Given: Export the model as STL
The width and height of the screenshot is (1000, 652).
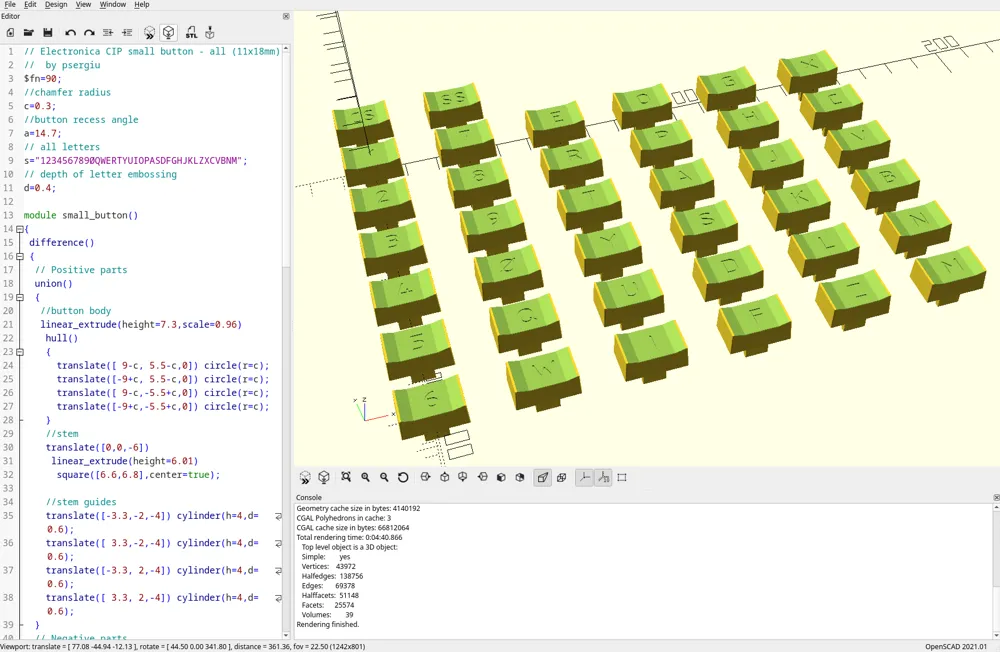Looking at the screenshot, I should 191,33.
